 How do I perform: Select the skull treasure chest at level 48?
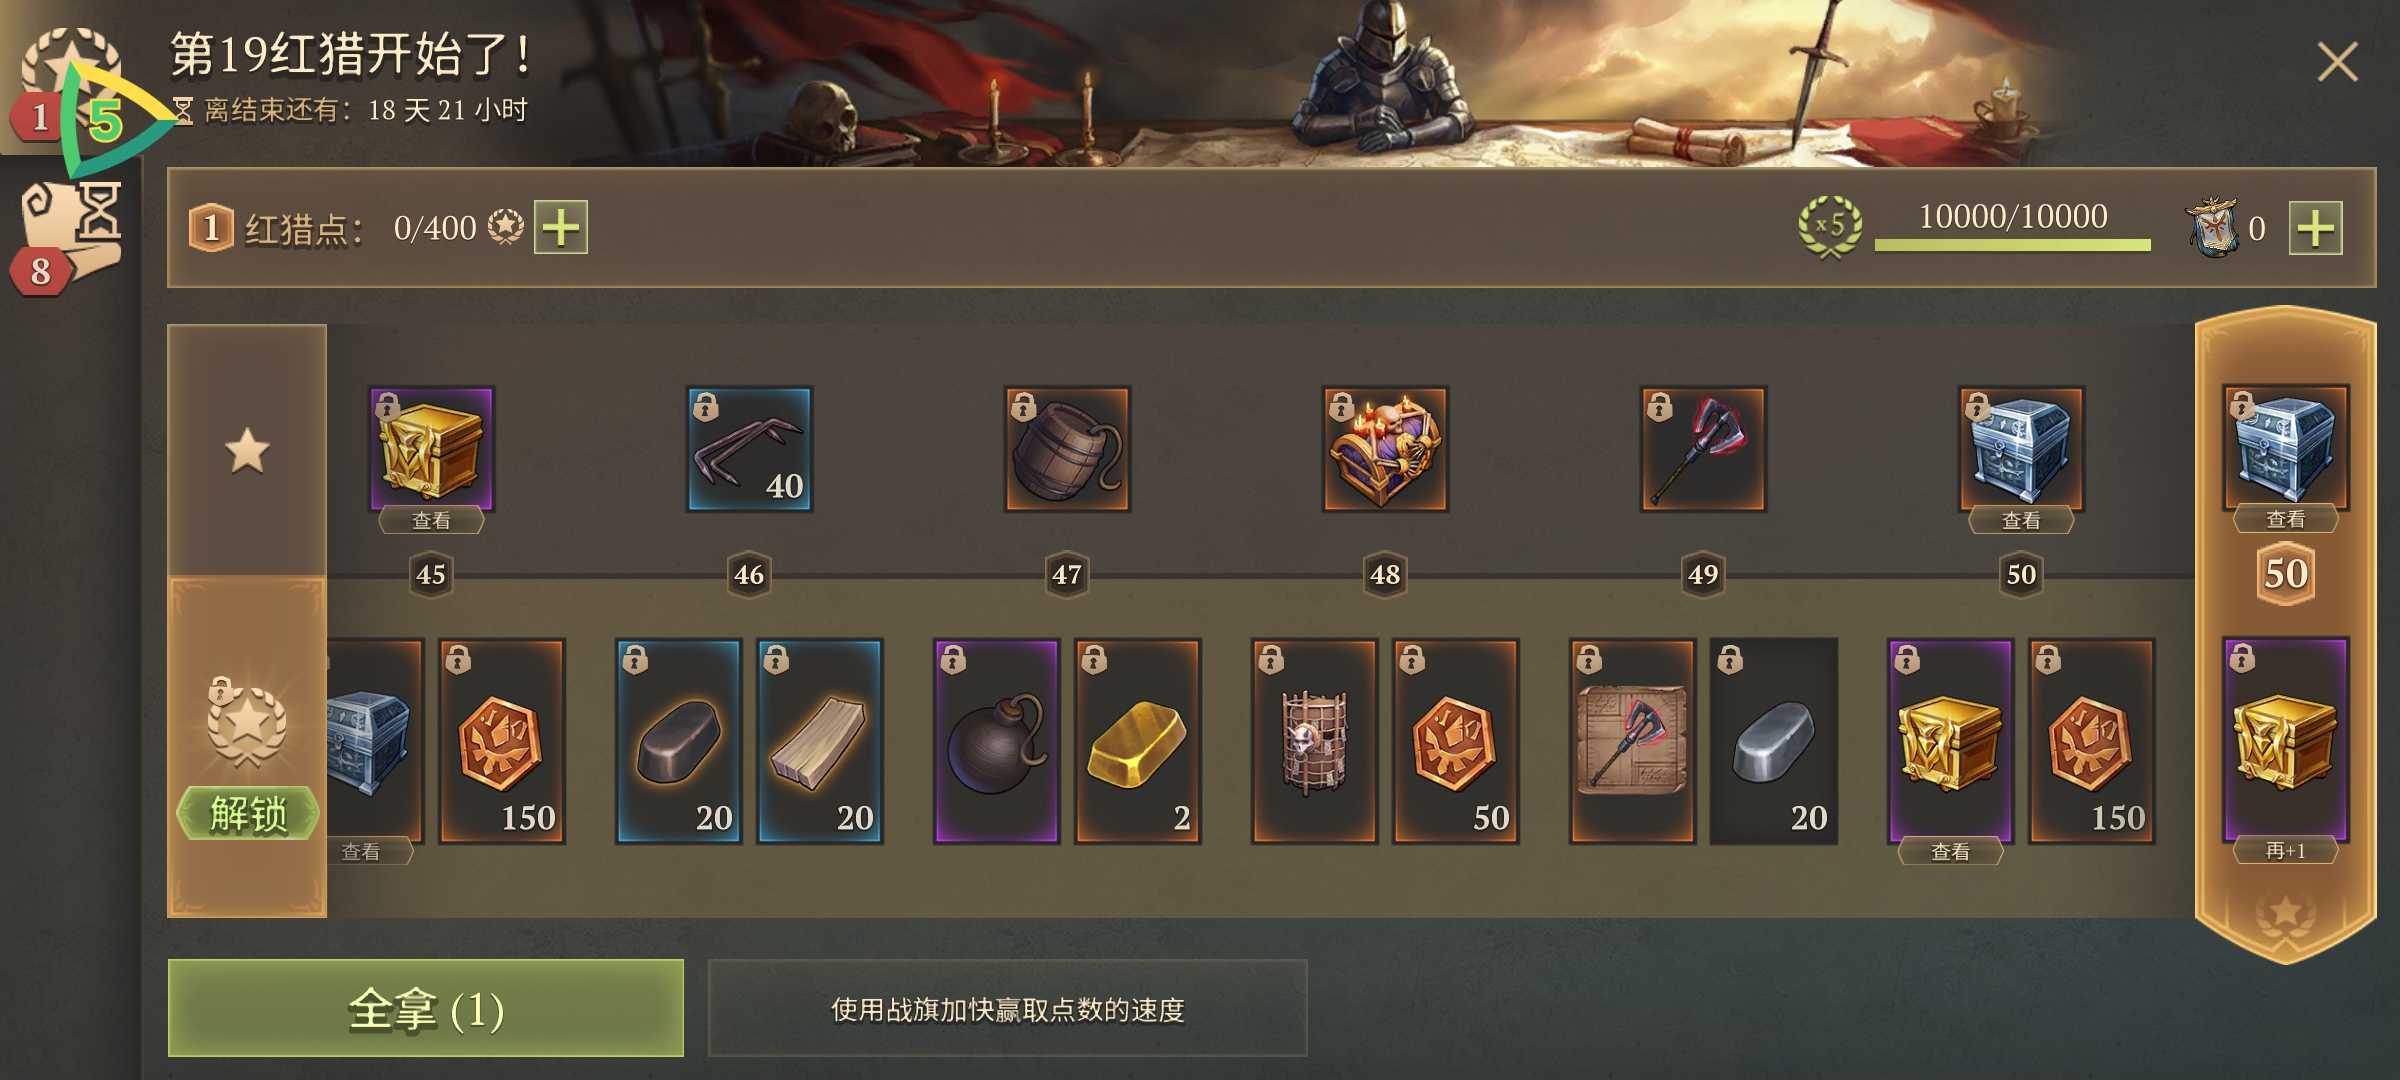[x=1385, y=449]
